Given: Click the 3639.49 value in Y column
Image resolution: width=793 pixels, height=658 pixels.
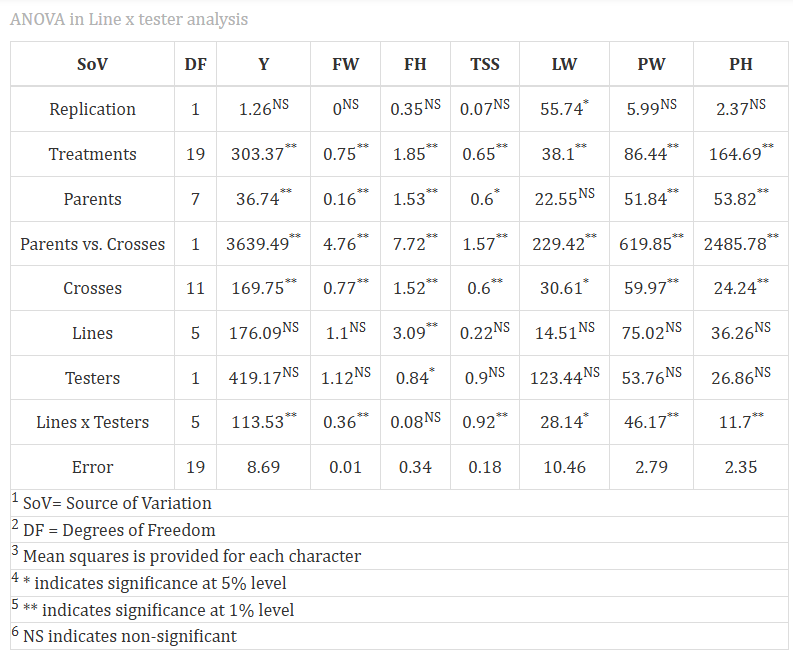Looking at the screenshot, I should pos(263,243).
